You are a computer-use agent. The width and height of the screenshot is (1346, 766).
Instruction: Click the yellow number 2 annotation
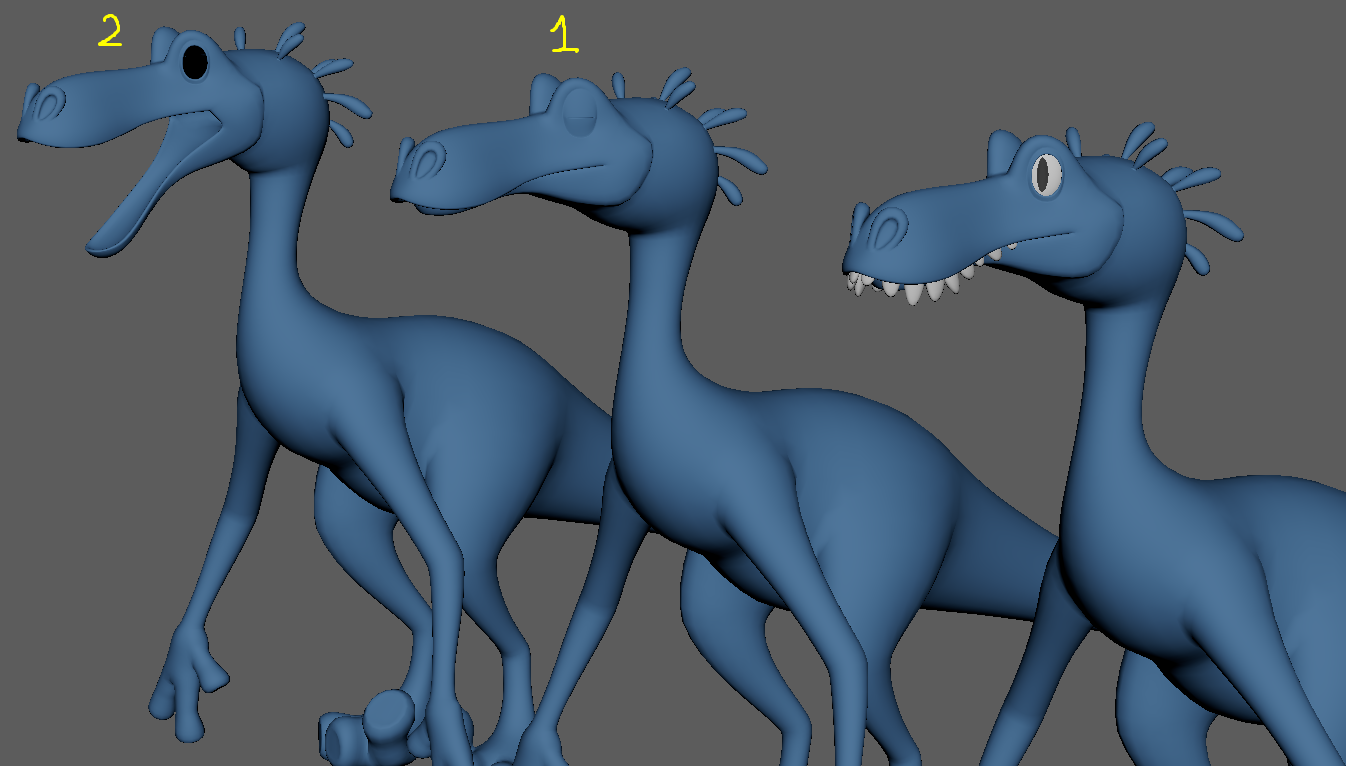[x=110, y=32]
